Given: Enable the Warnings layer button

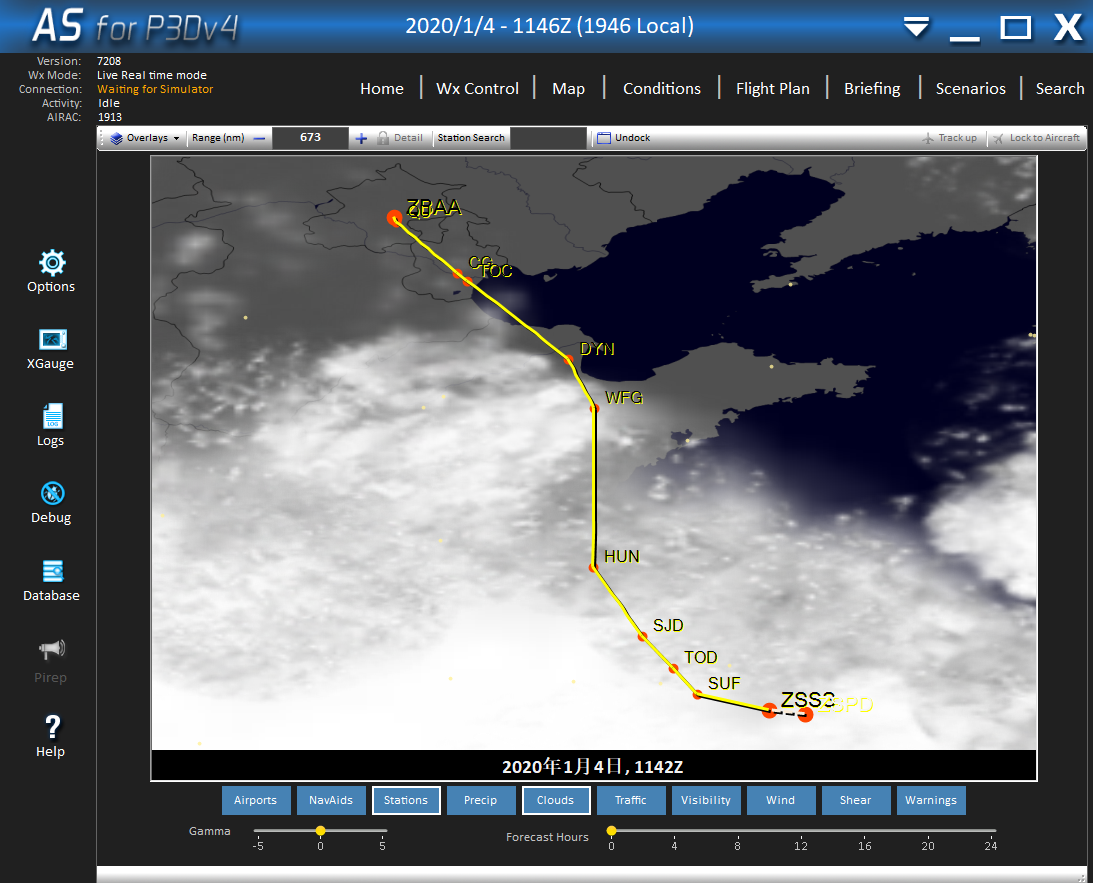Looking at the screenshot, I should point(931,800).
